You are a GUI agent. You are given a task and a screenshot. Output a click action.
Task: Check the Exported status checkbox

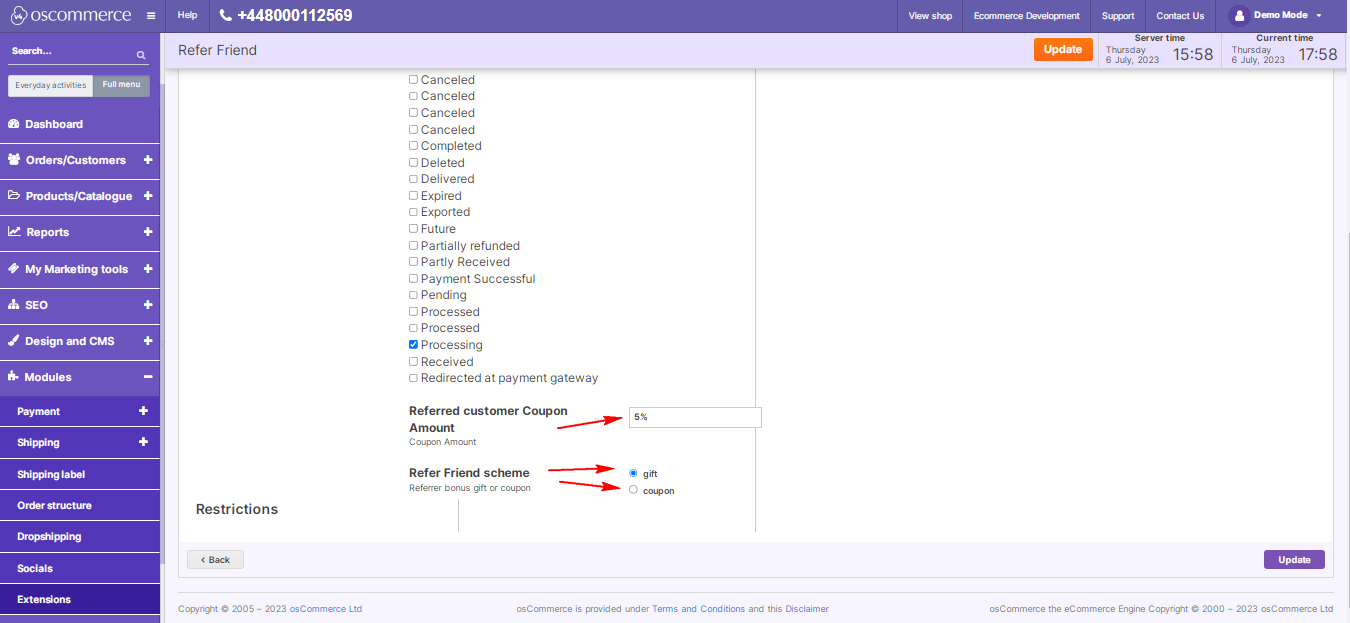413,212
